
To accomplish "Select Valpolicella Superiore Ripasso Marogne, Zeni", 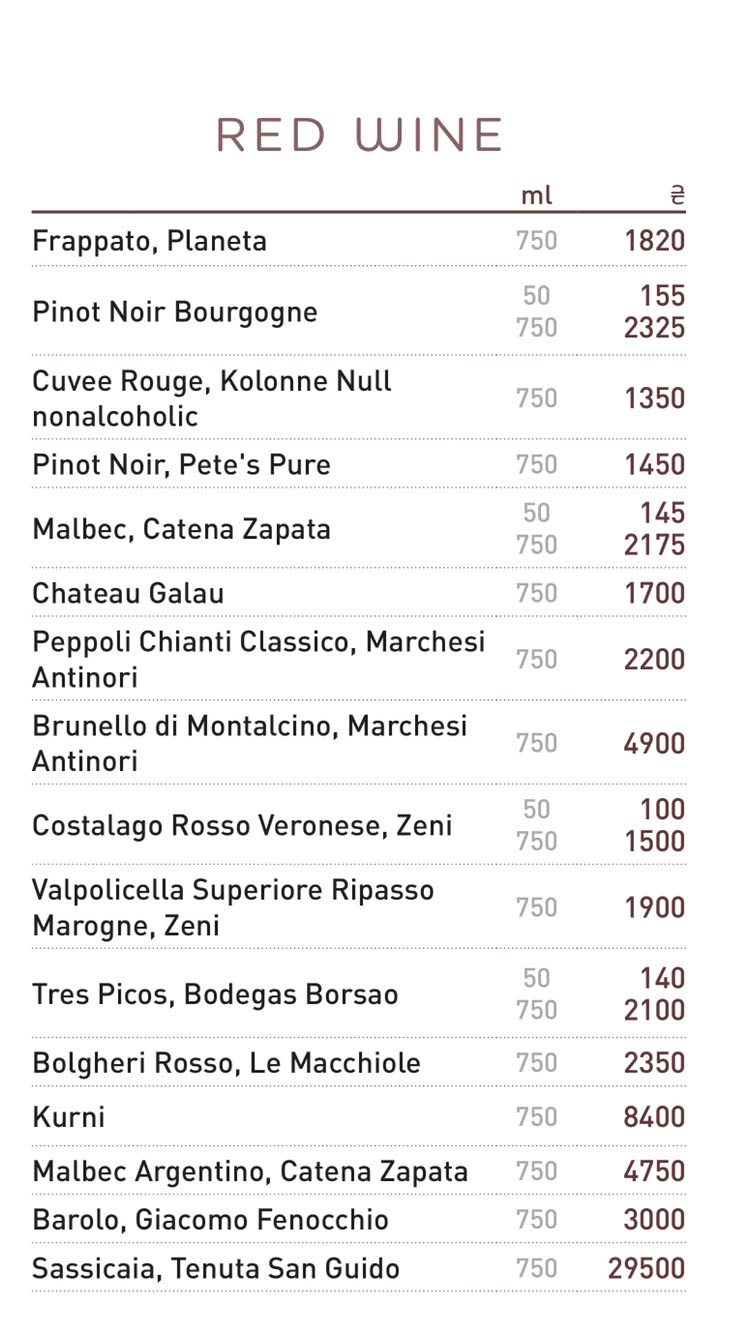I will pos(358,907).
